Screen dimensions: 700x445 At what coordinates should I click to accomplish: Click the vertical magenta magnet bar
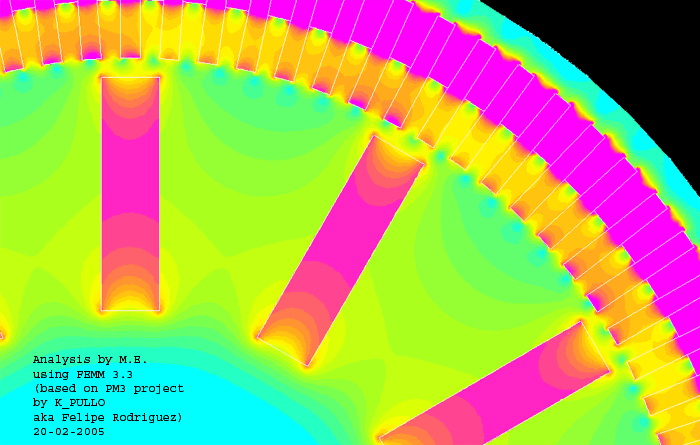pos(130,190)
